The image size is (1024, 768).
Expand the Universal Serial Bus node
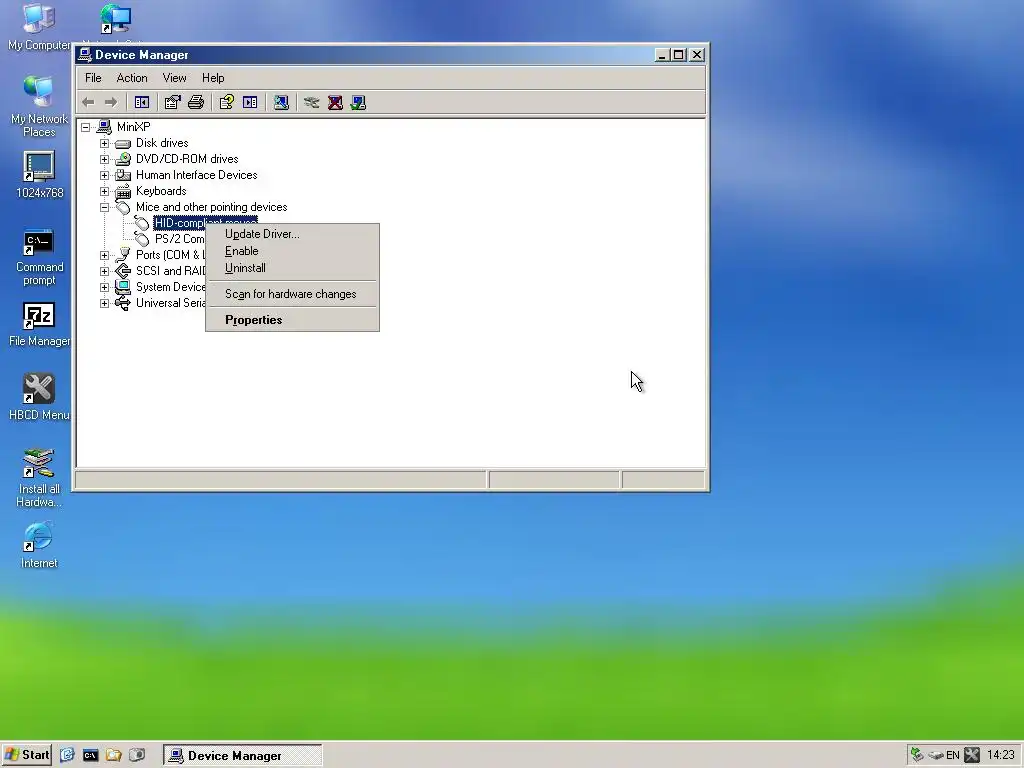(x=104, y=303)
